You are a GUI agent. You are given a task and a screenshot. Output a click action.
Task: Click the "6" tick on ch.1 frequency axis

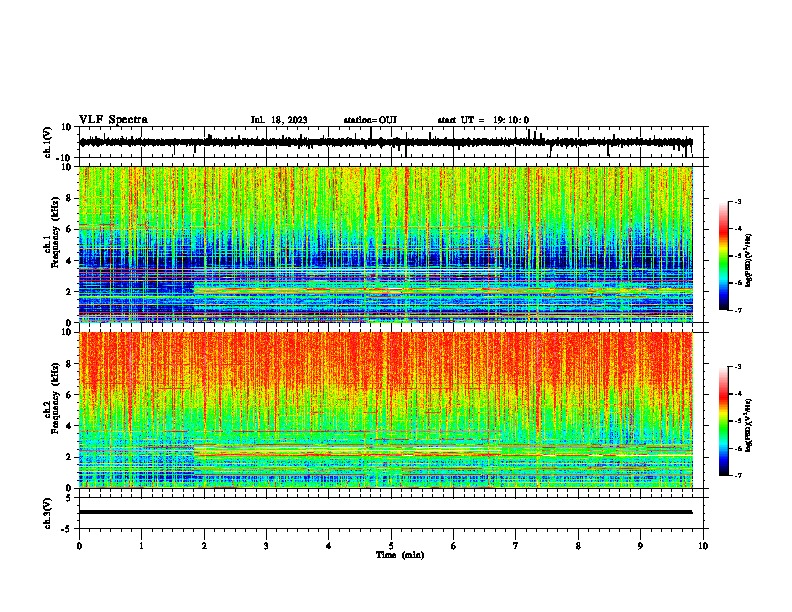coord(70,230)
